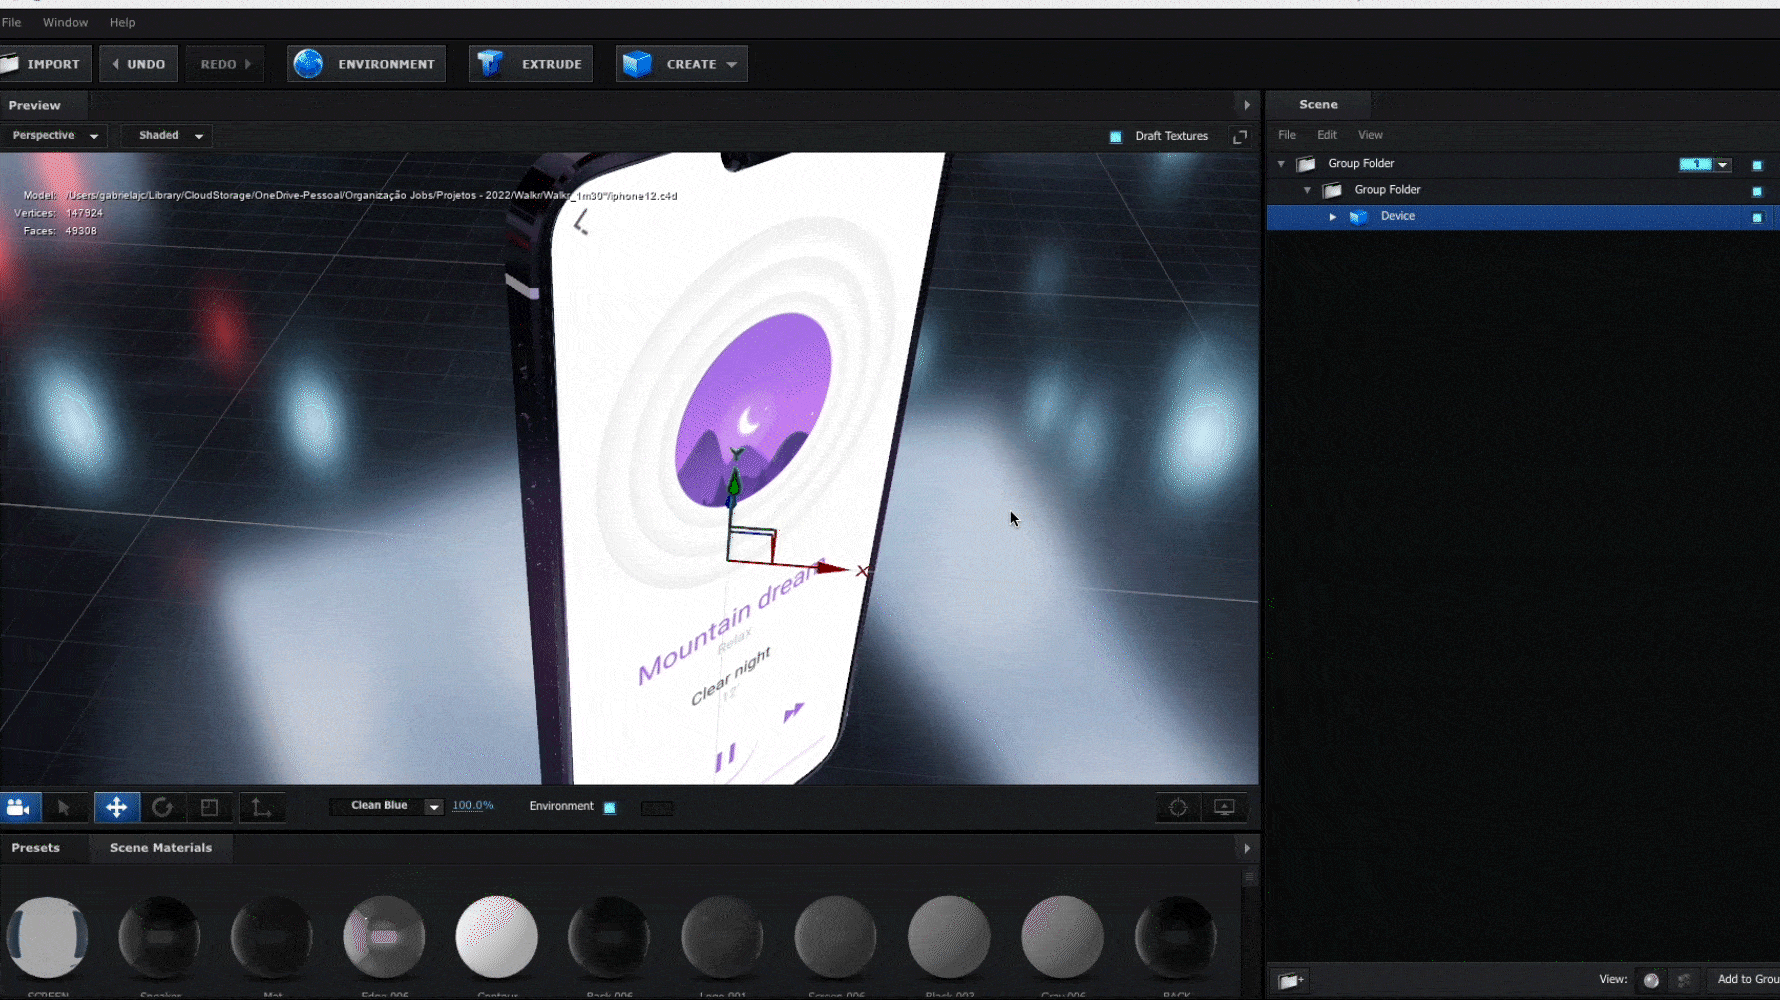Open the Perspective view dropdown
The height and width of the screenshot is (1000, 1780).
55,136
